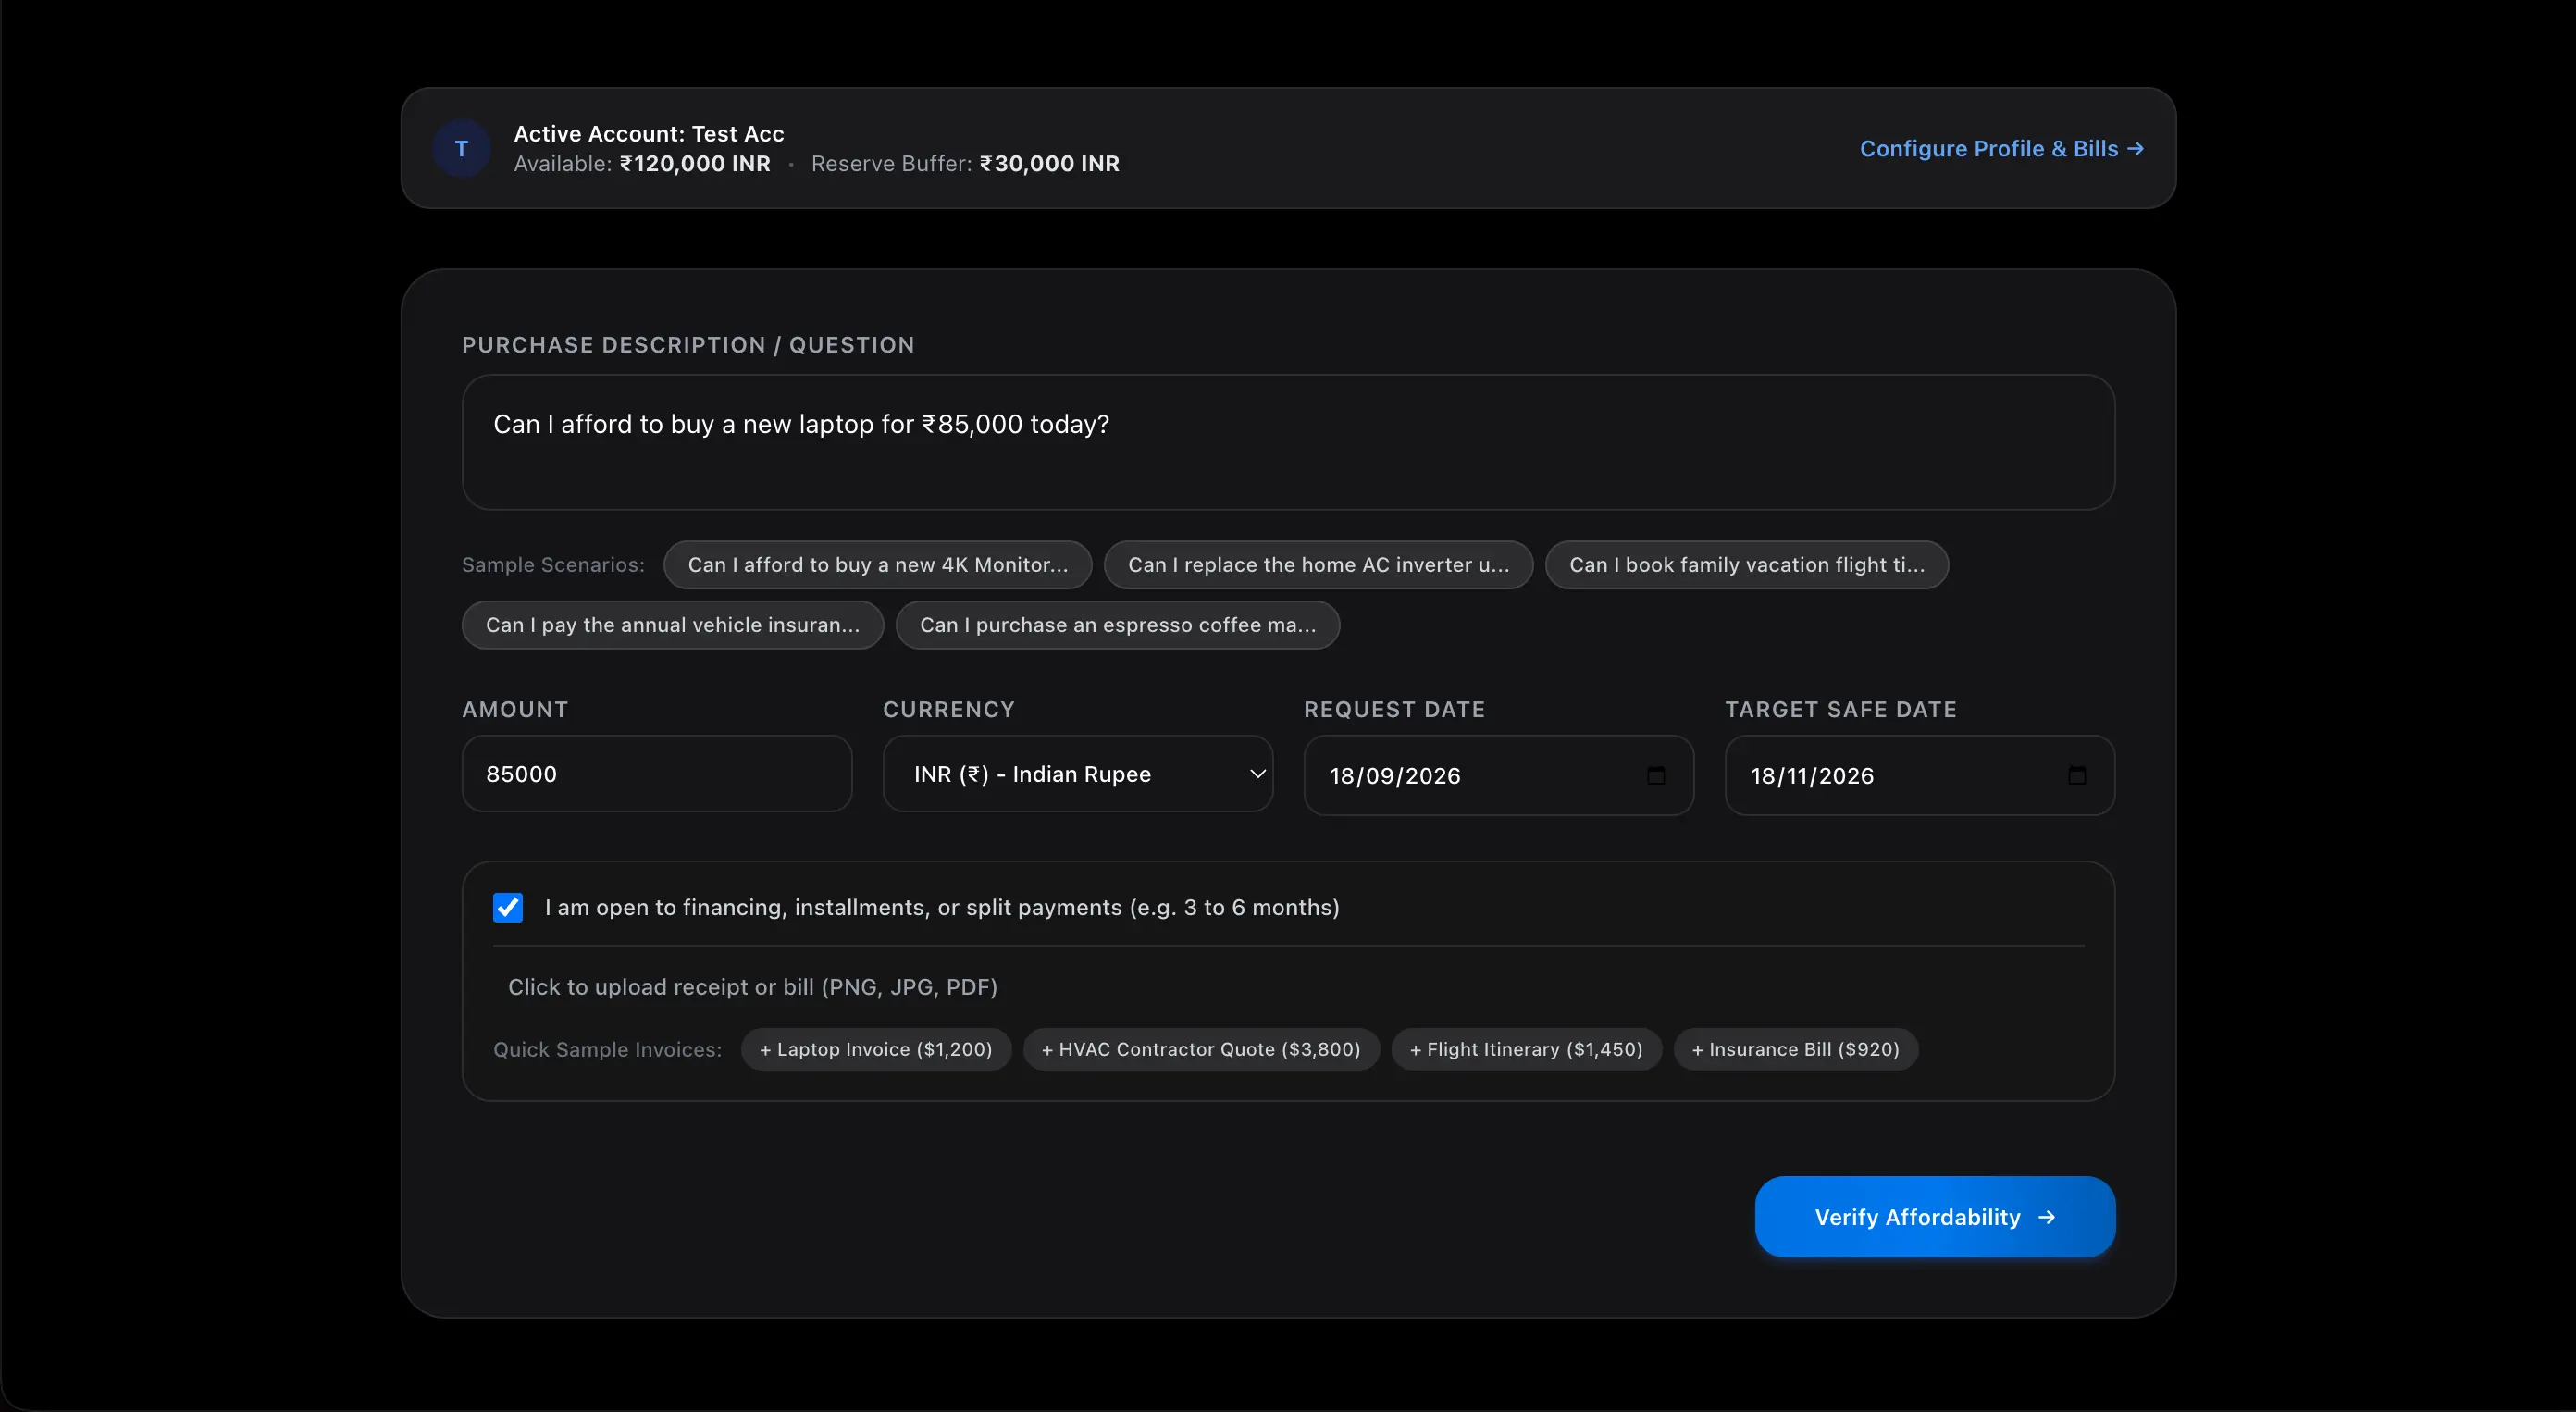Add the Laptop Invoice ($1,200) sample

tap(875, 1049)
